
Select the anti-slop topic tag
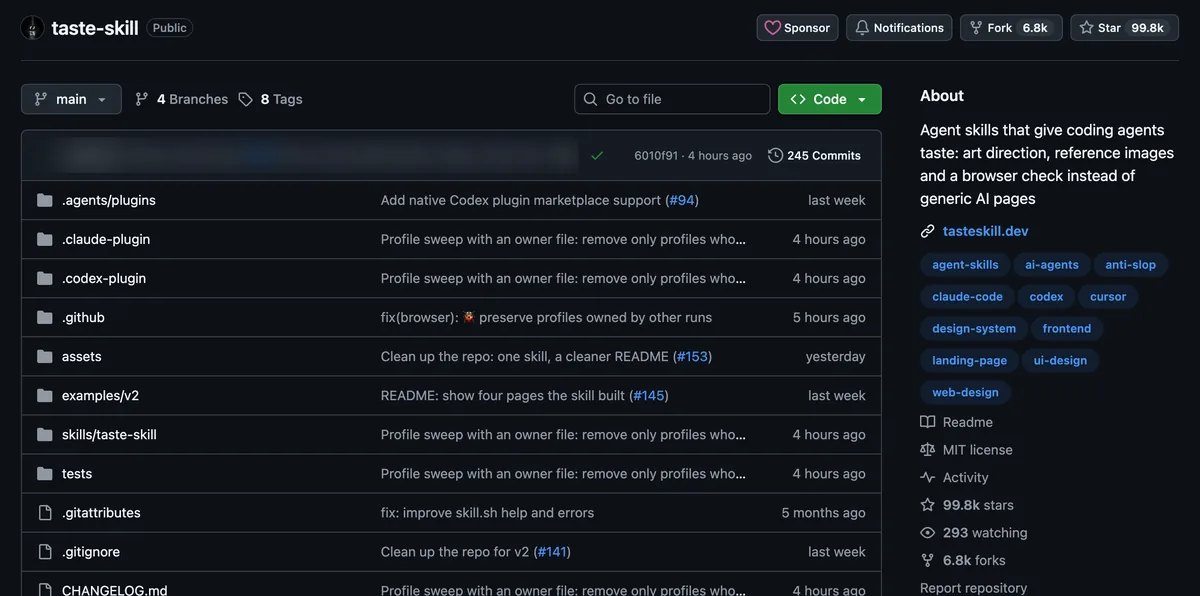(x=1131, y=265)
